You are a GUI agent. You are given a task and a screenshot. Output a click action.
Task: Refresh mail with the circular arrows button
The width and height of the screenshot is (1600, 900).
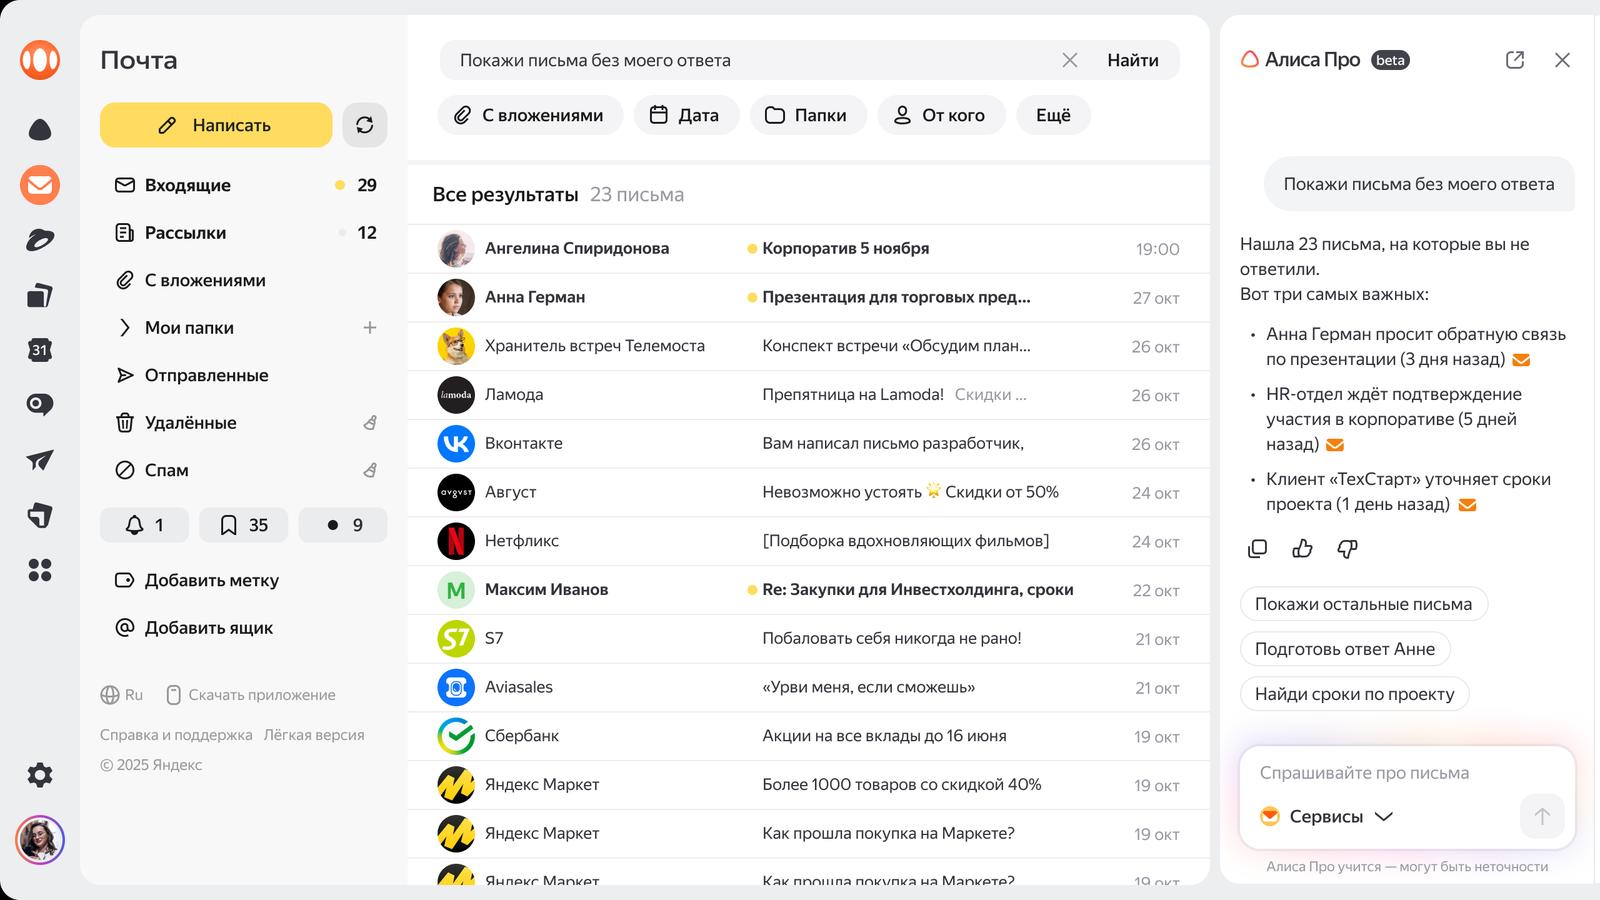point(365,125)
